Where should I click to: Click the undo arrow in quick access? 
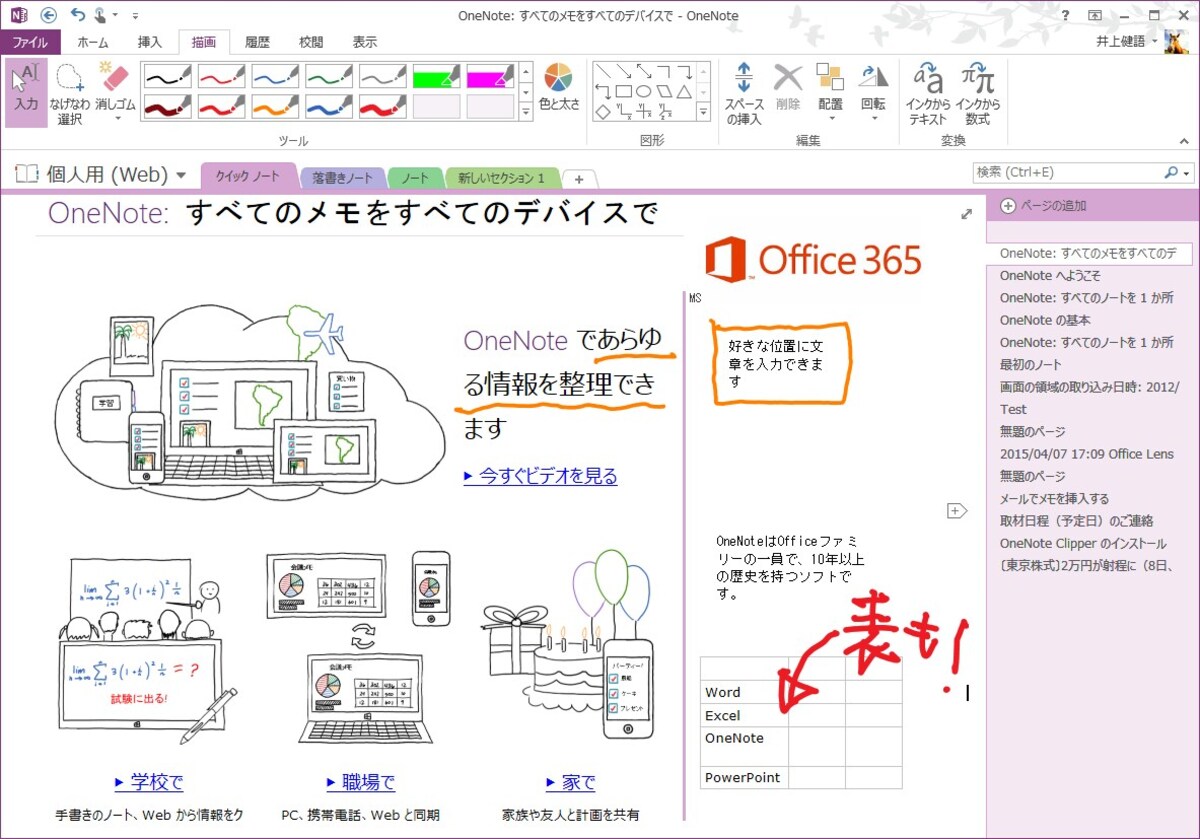78,15
